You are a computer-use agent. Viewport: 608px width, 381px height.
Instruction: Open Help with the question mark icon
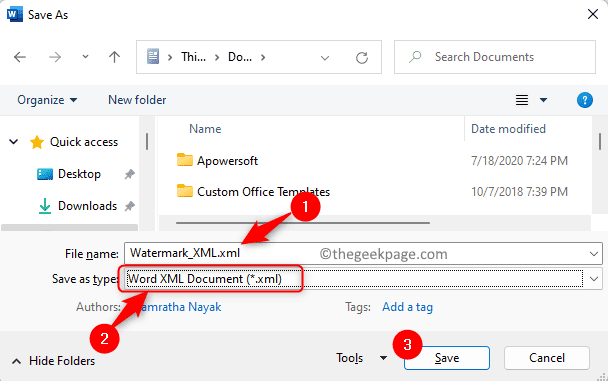click(584, 100)
